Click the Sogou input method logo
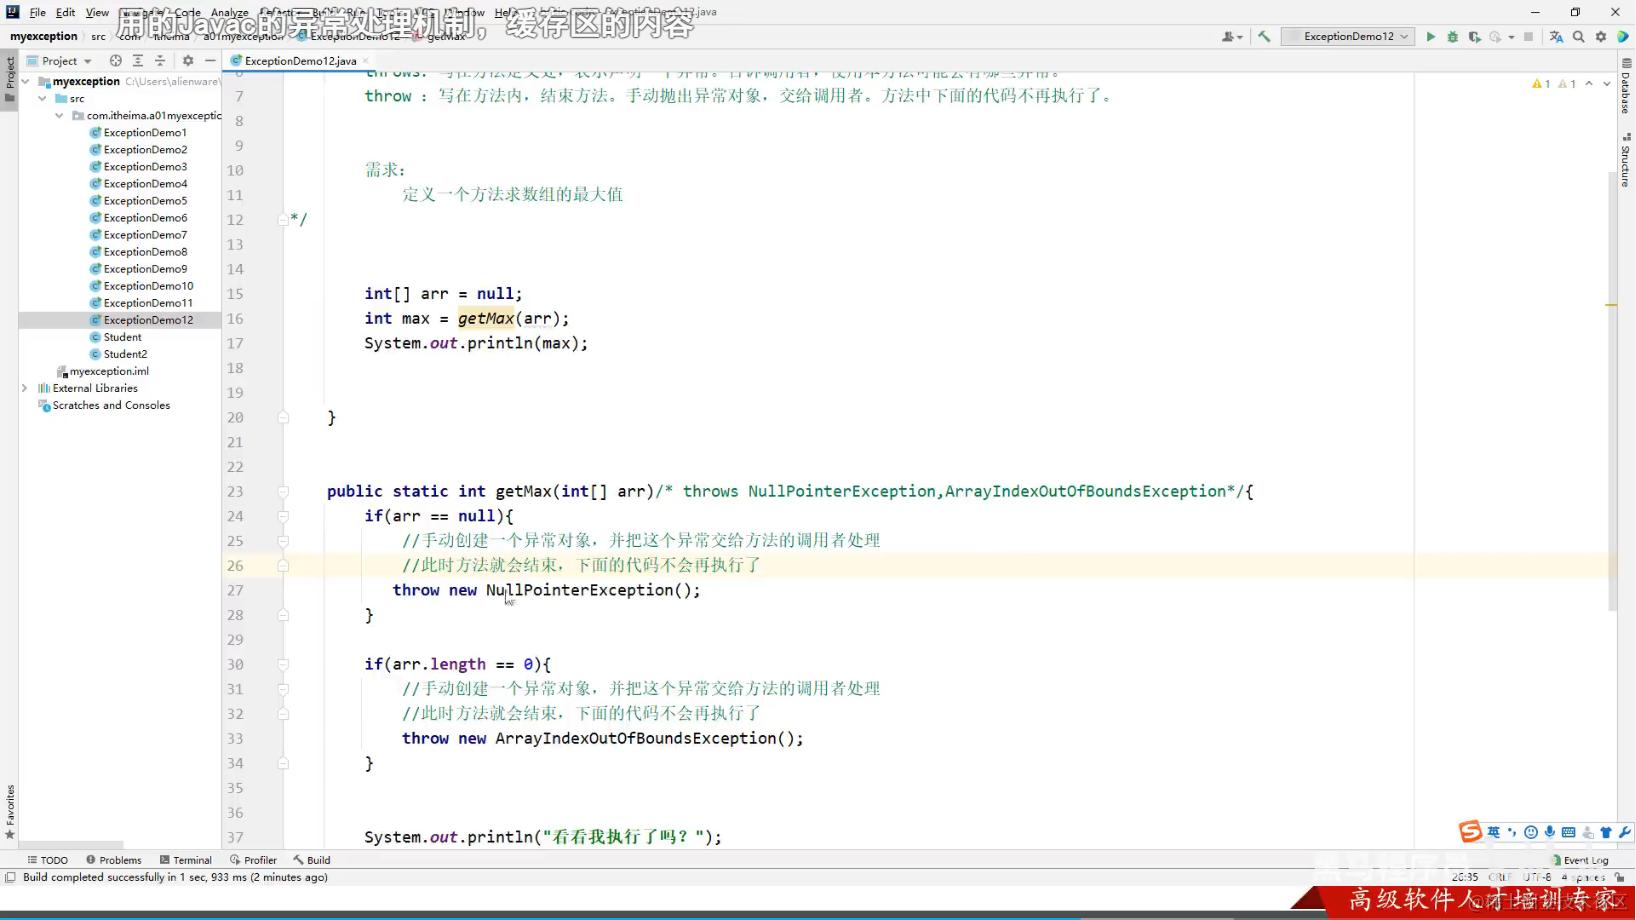The height and width of the screenshot is (920, 1636). [1470, 832]
